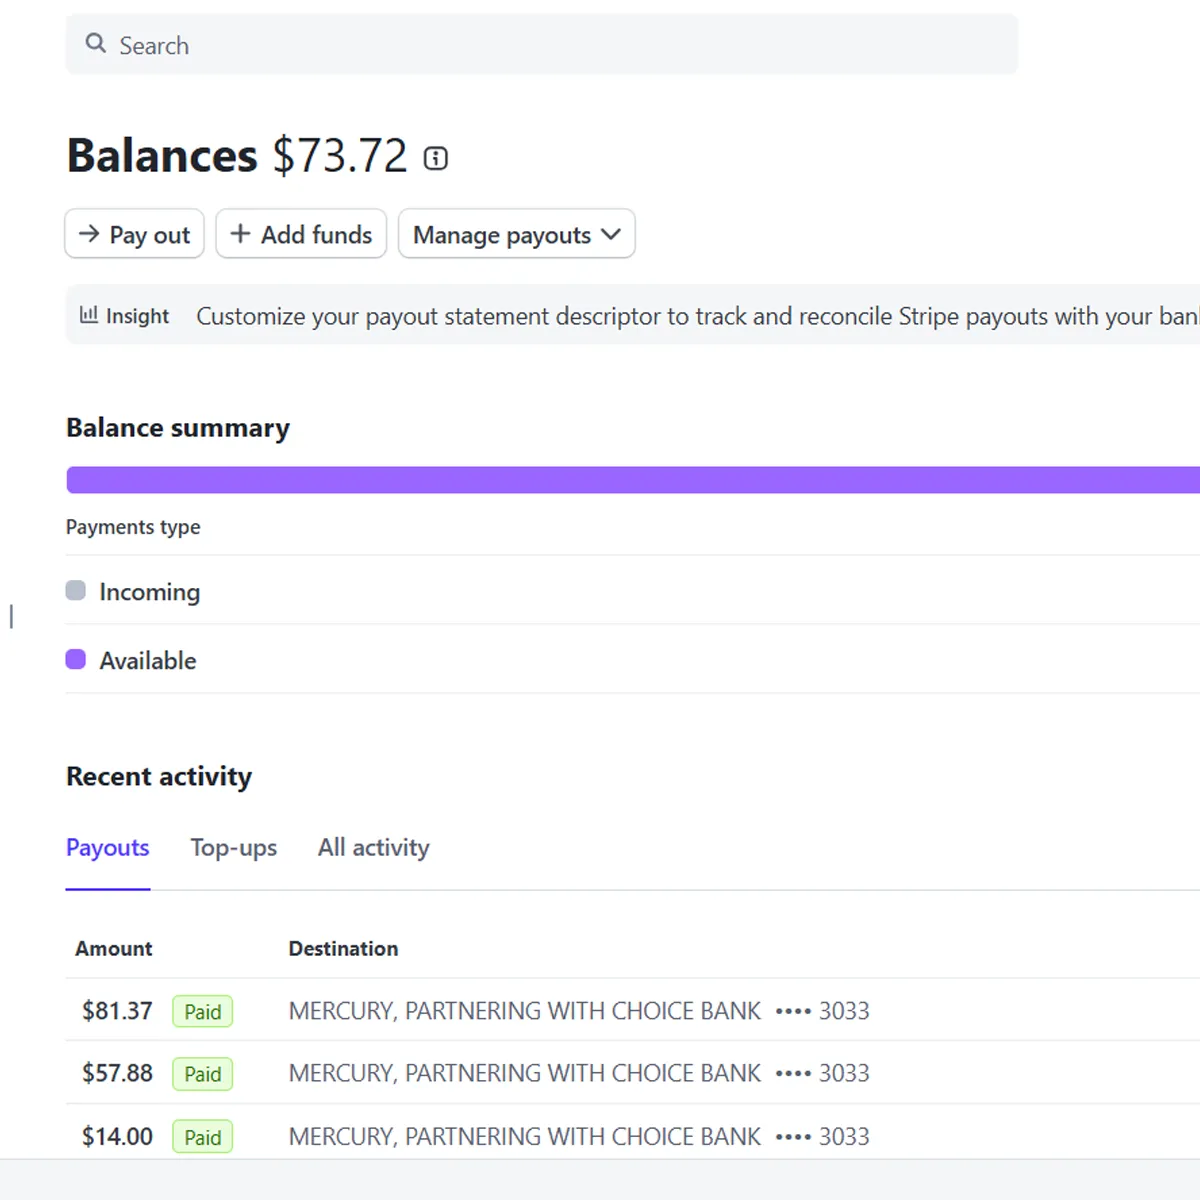Click the Insight bar chart icon
The image size is (1200, 1200).
[x=89, y=315]
